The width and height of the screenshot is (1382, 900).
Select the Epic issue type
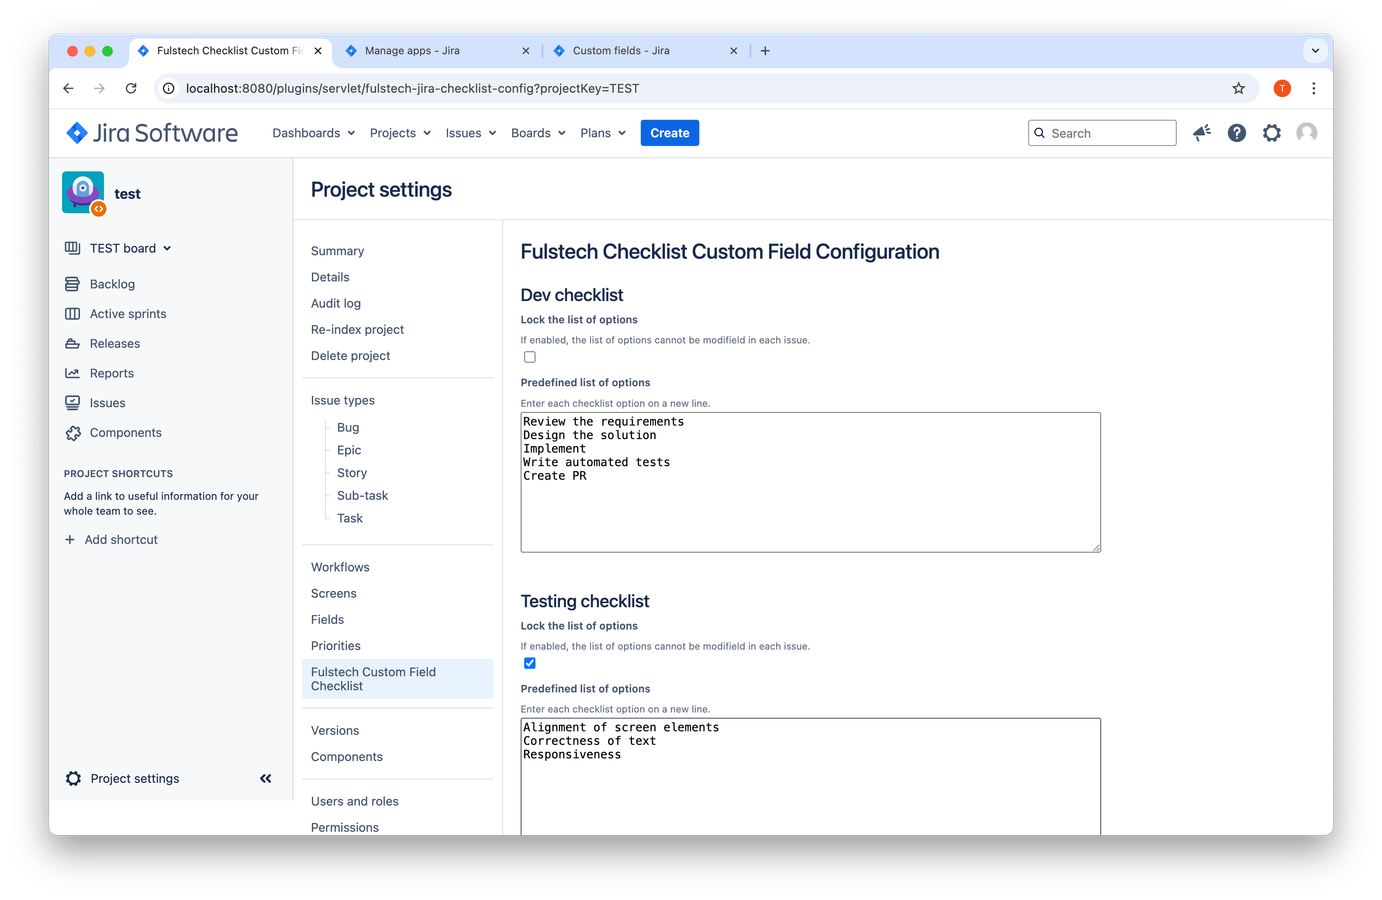pos(349,450)
